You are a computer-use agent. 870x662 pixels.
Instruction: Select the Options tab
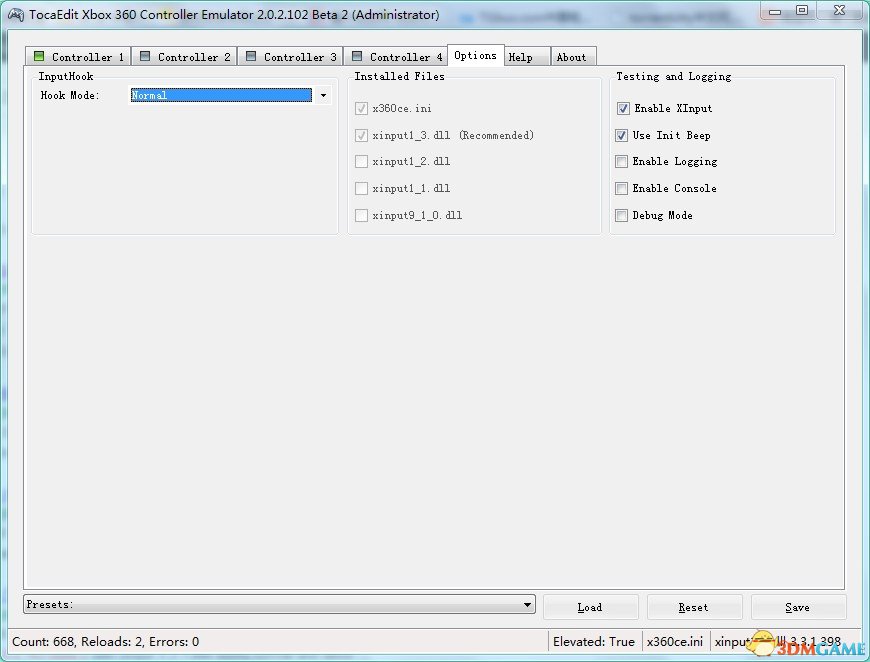click(x=476, y=55)
